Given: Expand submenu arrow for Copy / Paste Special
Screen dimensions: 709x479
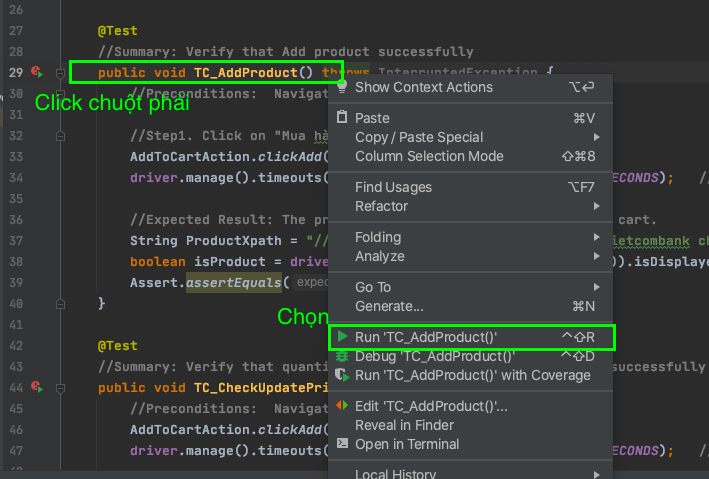Looking at the screenshot, I should (x=597, y=137).
